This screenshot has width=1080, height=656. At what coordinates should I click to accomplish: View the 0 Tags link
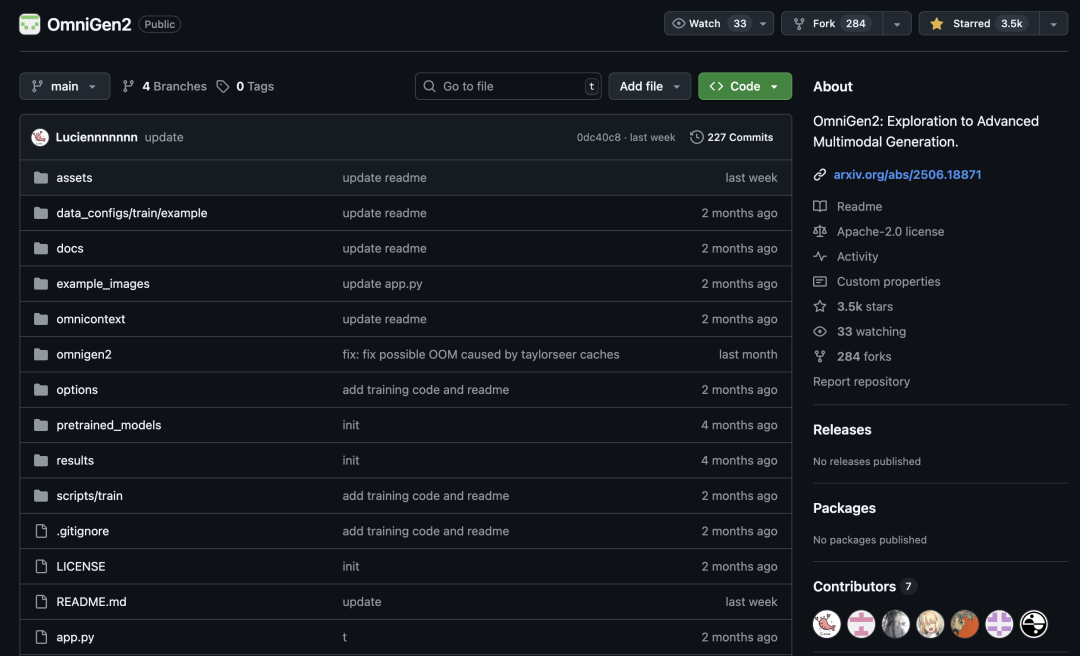[245, 86]
